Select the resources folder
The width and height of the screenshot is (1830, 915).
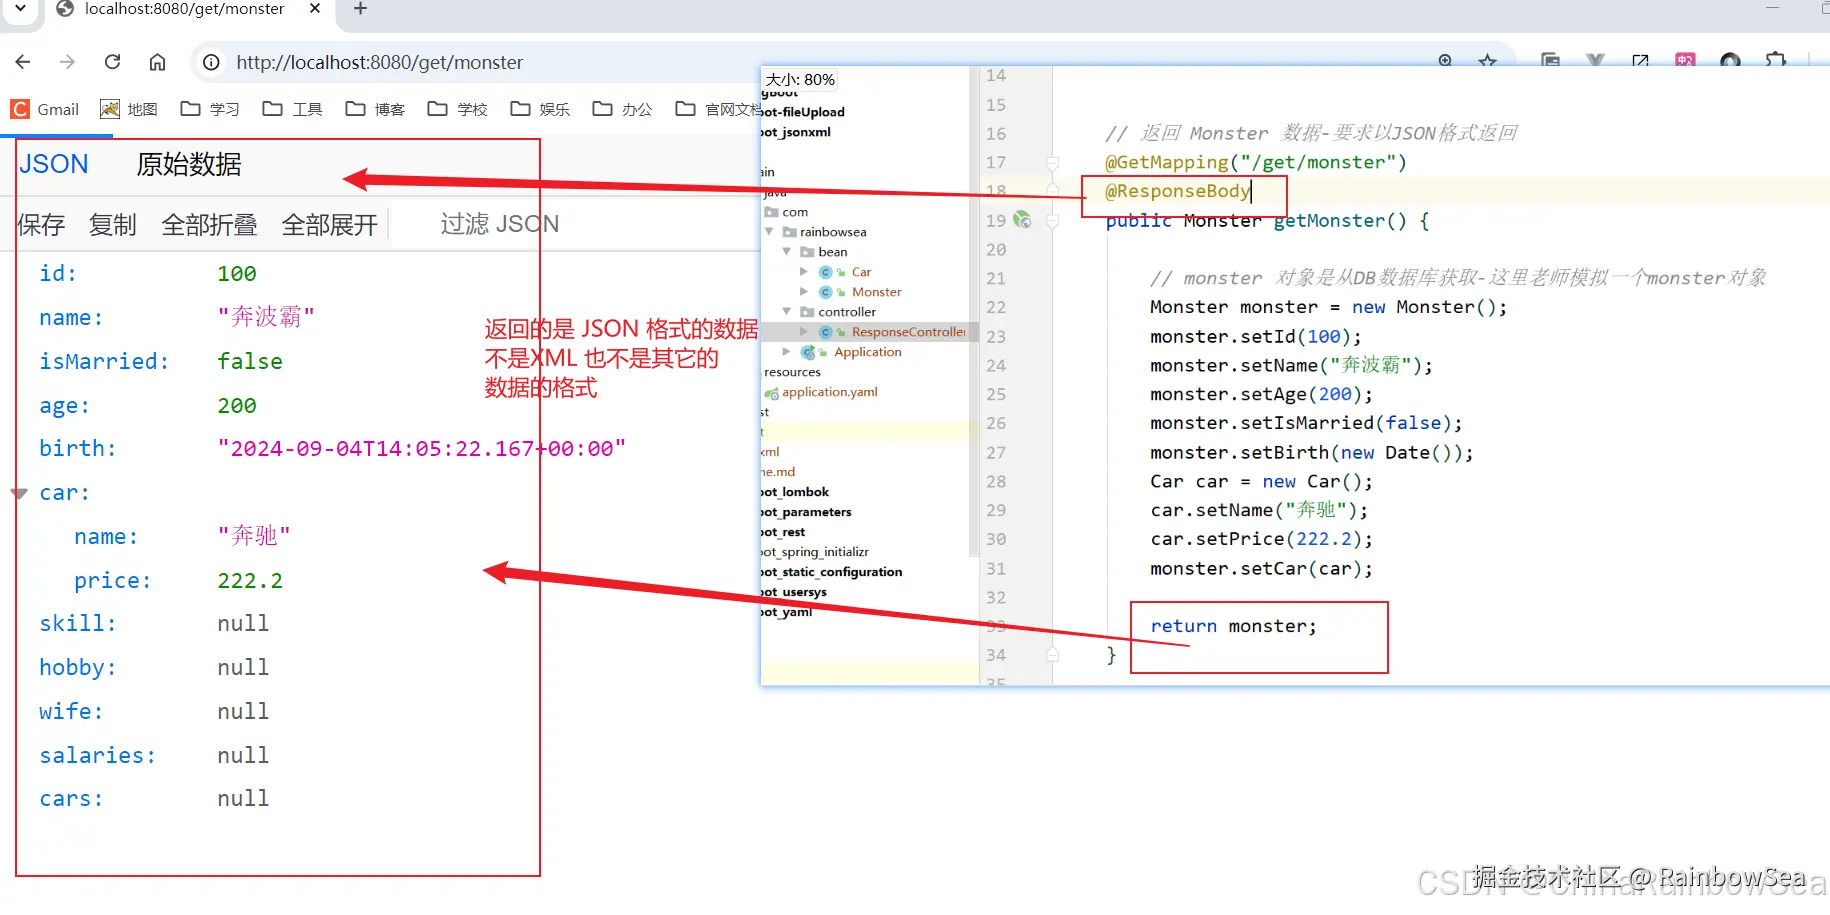pos(792,372)
